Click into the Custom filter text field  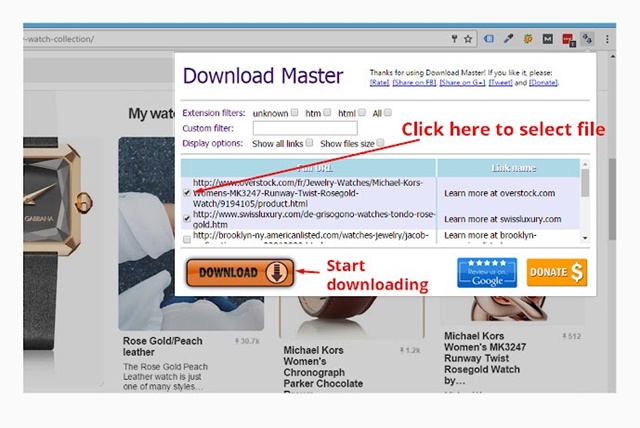(305, 128)
